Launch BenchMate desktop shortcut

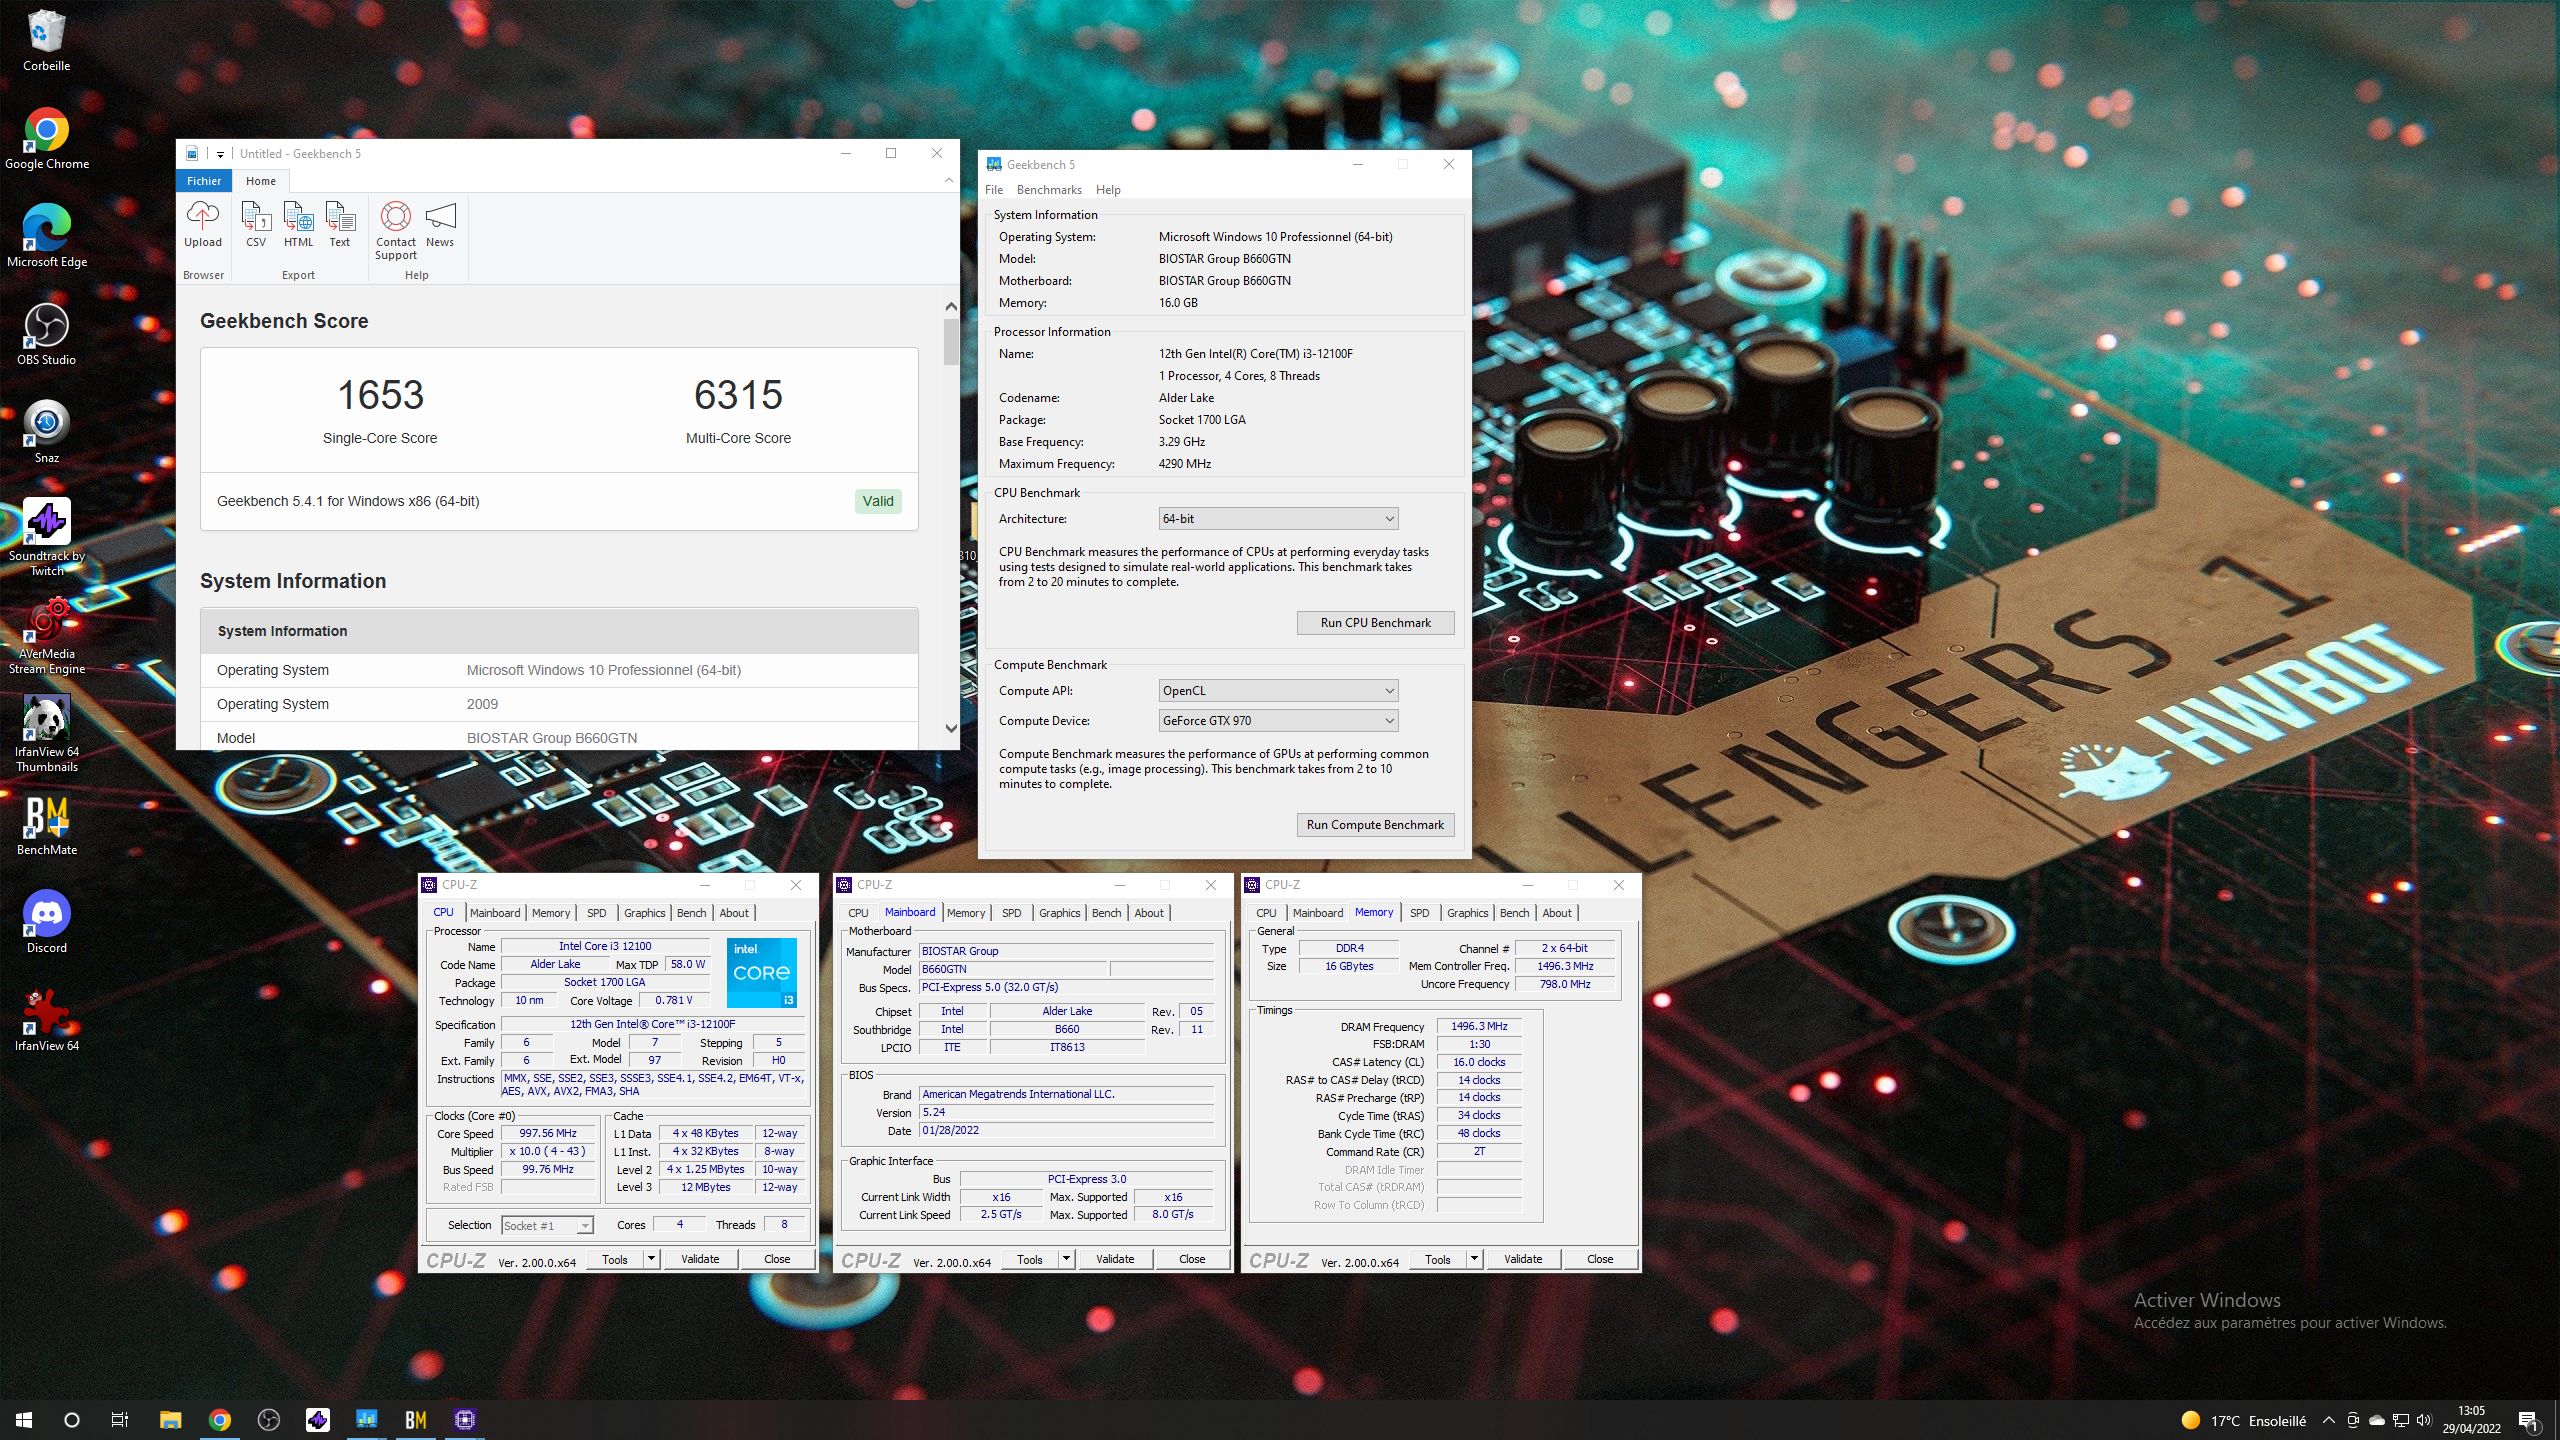(x=46, y=825)
